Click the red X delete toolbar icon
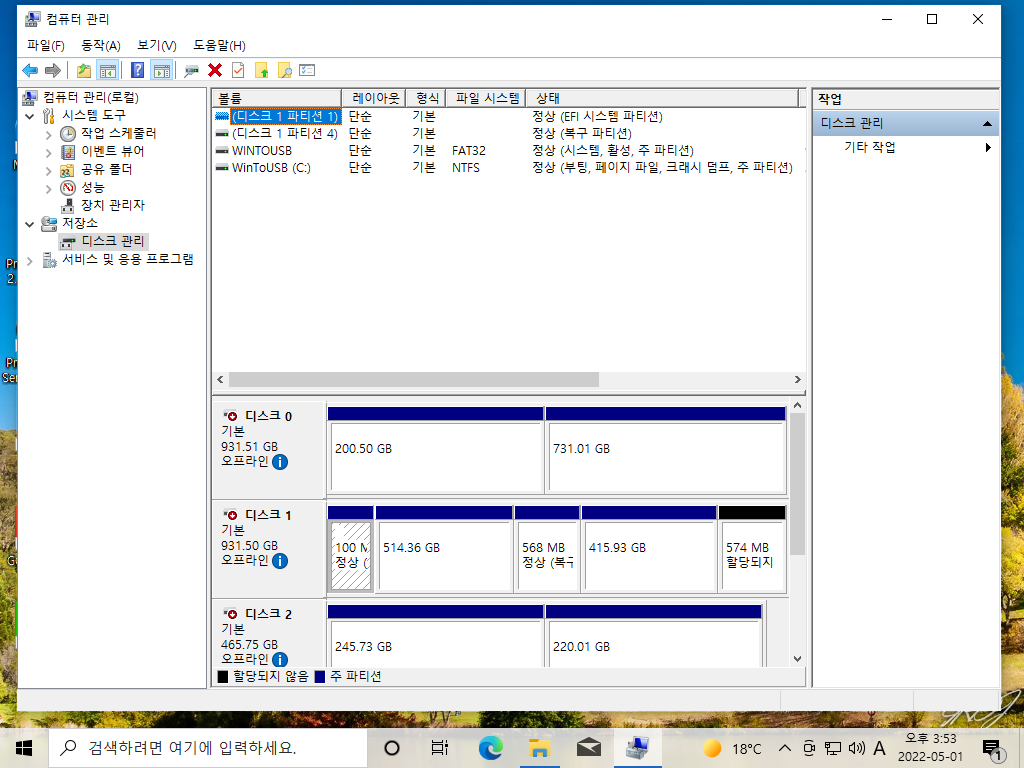 (215, 71)
